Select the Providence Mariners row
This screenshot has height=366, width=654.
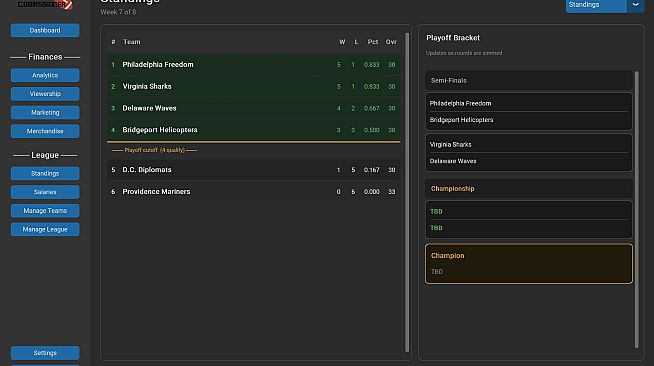pyautogui.click(x=254, y=192)
